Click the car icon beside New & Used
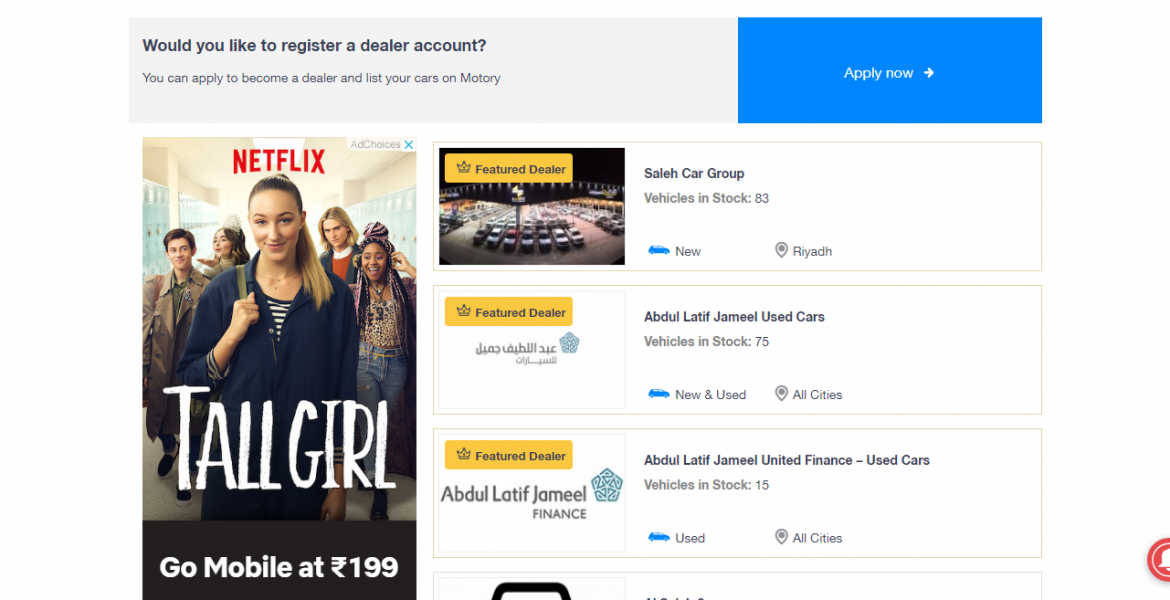Image resolution: width=1170 pixels, height=600 pixels. point(659,393)
